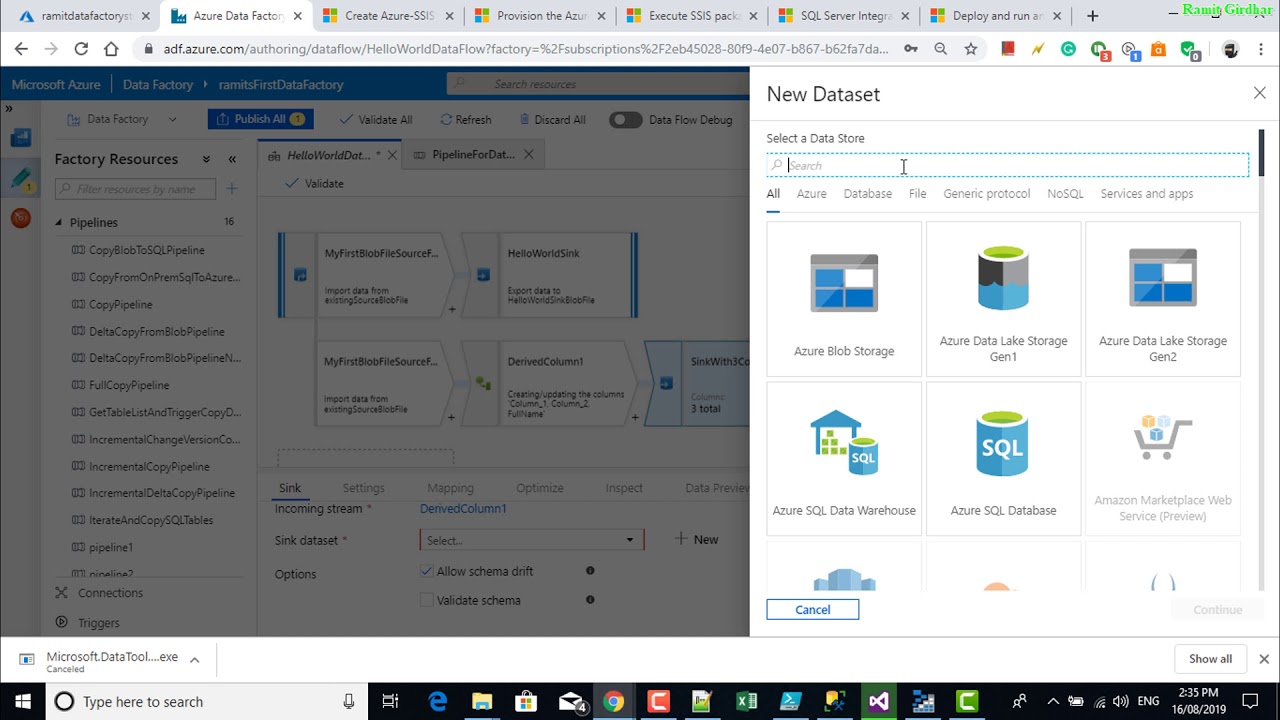Screen dimensions: 1280x720
Task: Open the Overview home icon in left sidebar
Action: (21, 138)
